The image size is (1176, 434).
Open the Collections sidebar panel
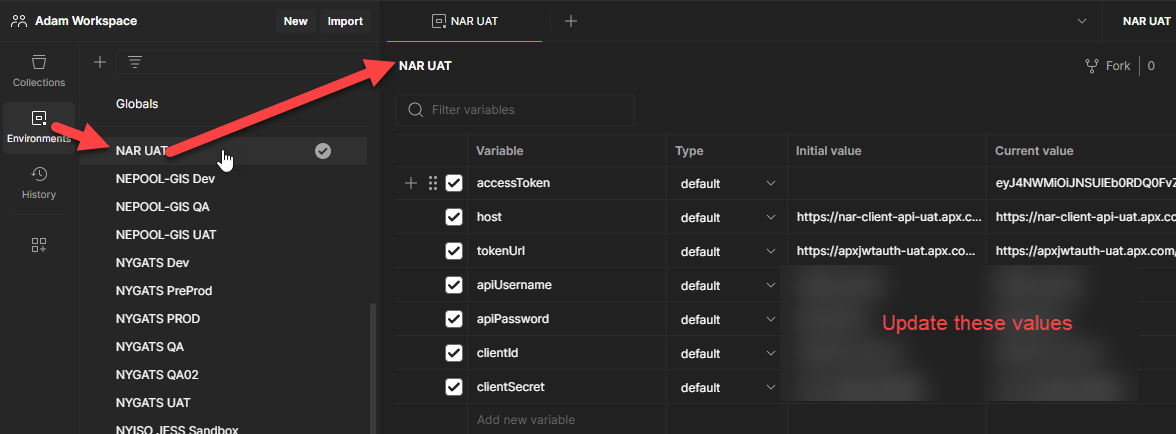click(x=39, y=71)
